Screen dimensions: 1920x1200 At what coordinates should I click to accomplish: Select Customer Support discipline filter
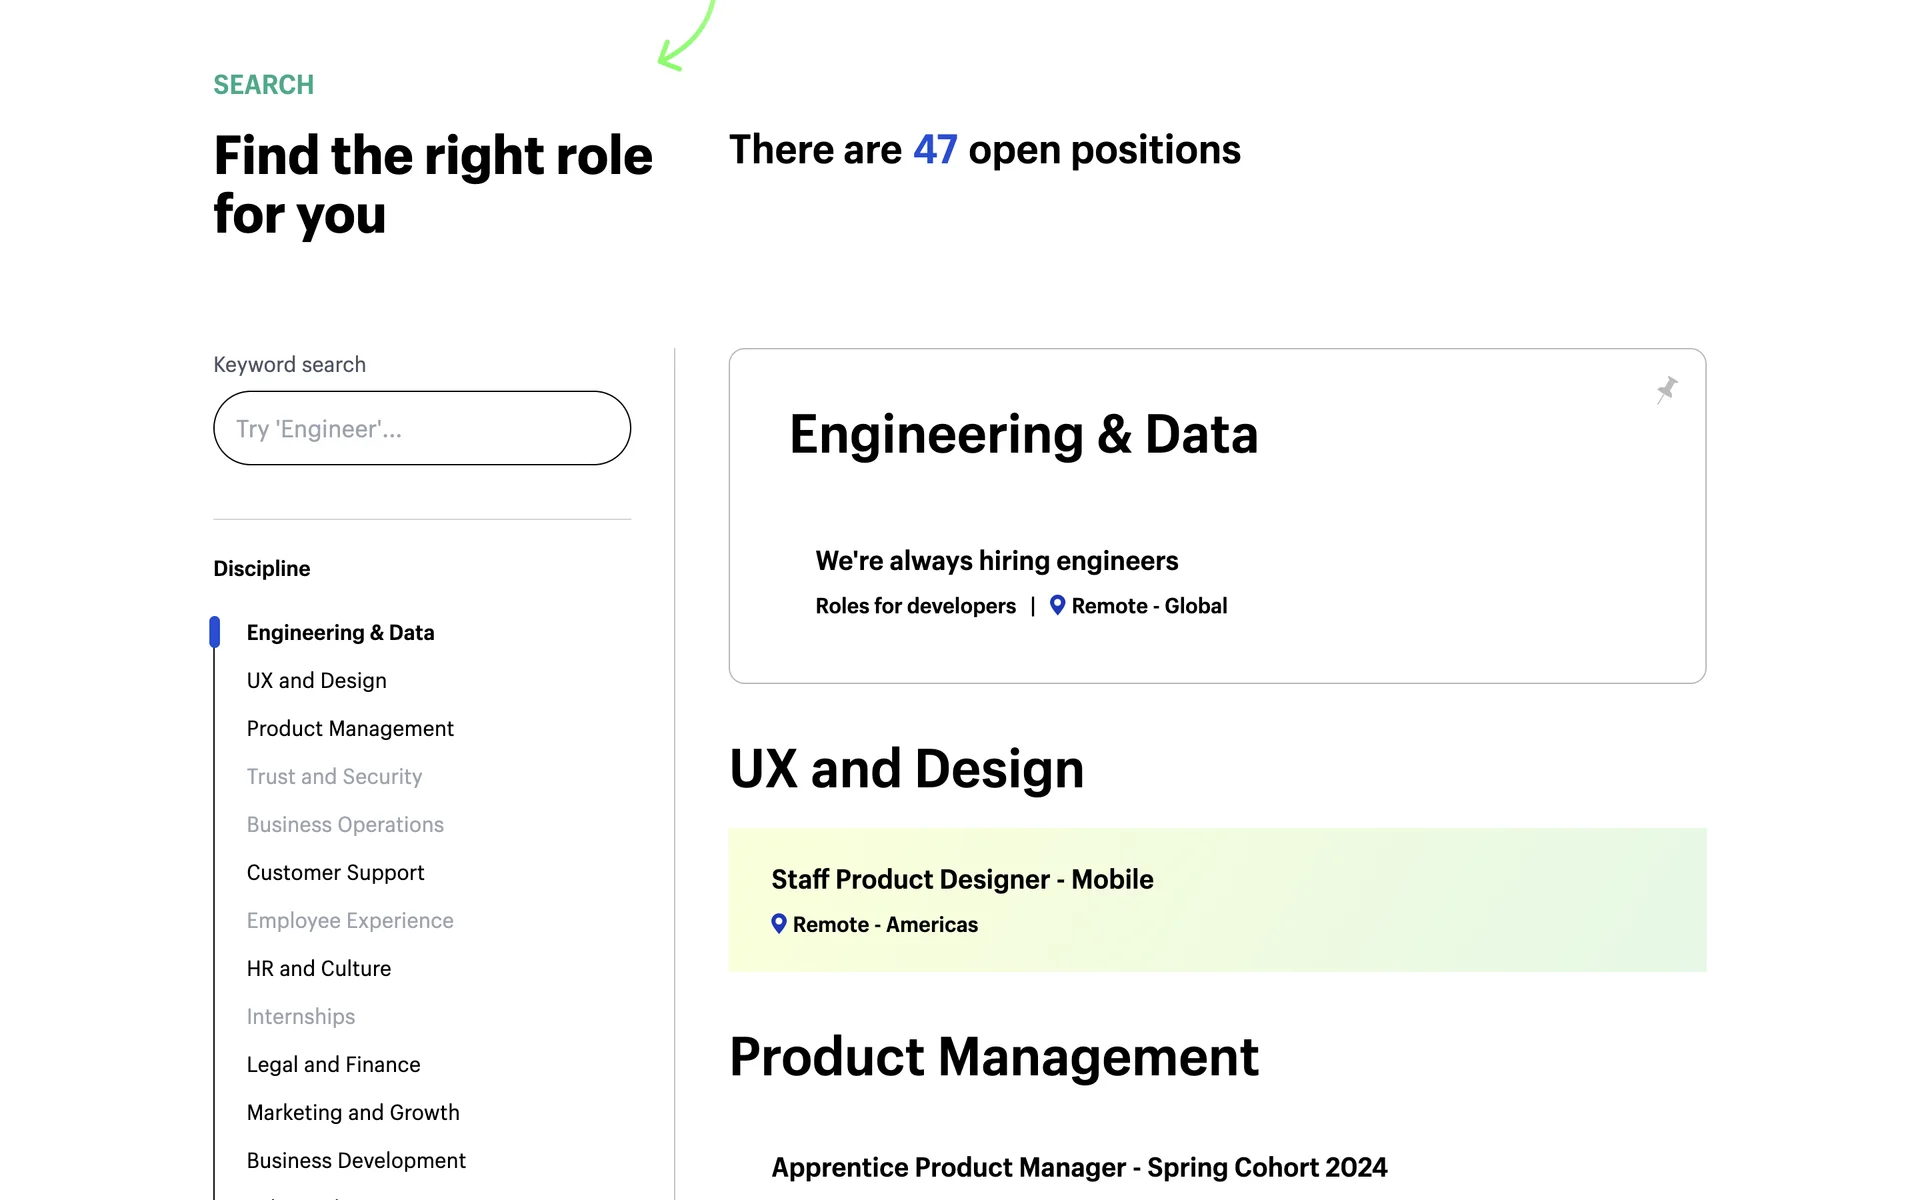click(x=335, y=873)
